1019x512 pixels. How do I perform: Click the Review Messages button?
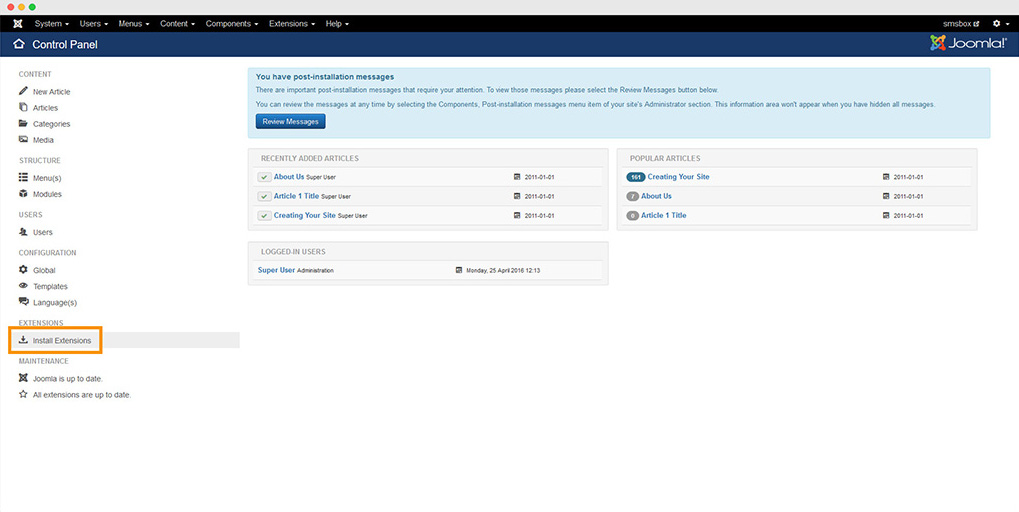click(290, 122)
